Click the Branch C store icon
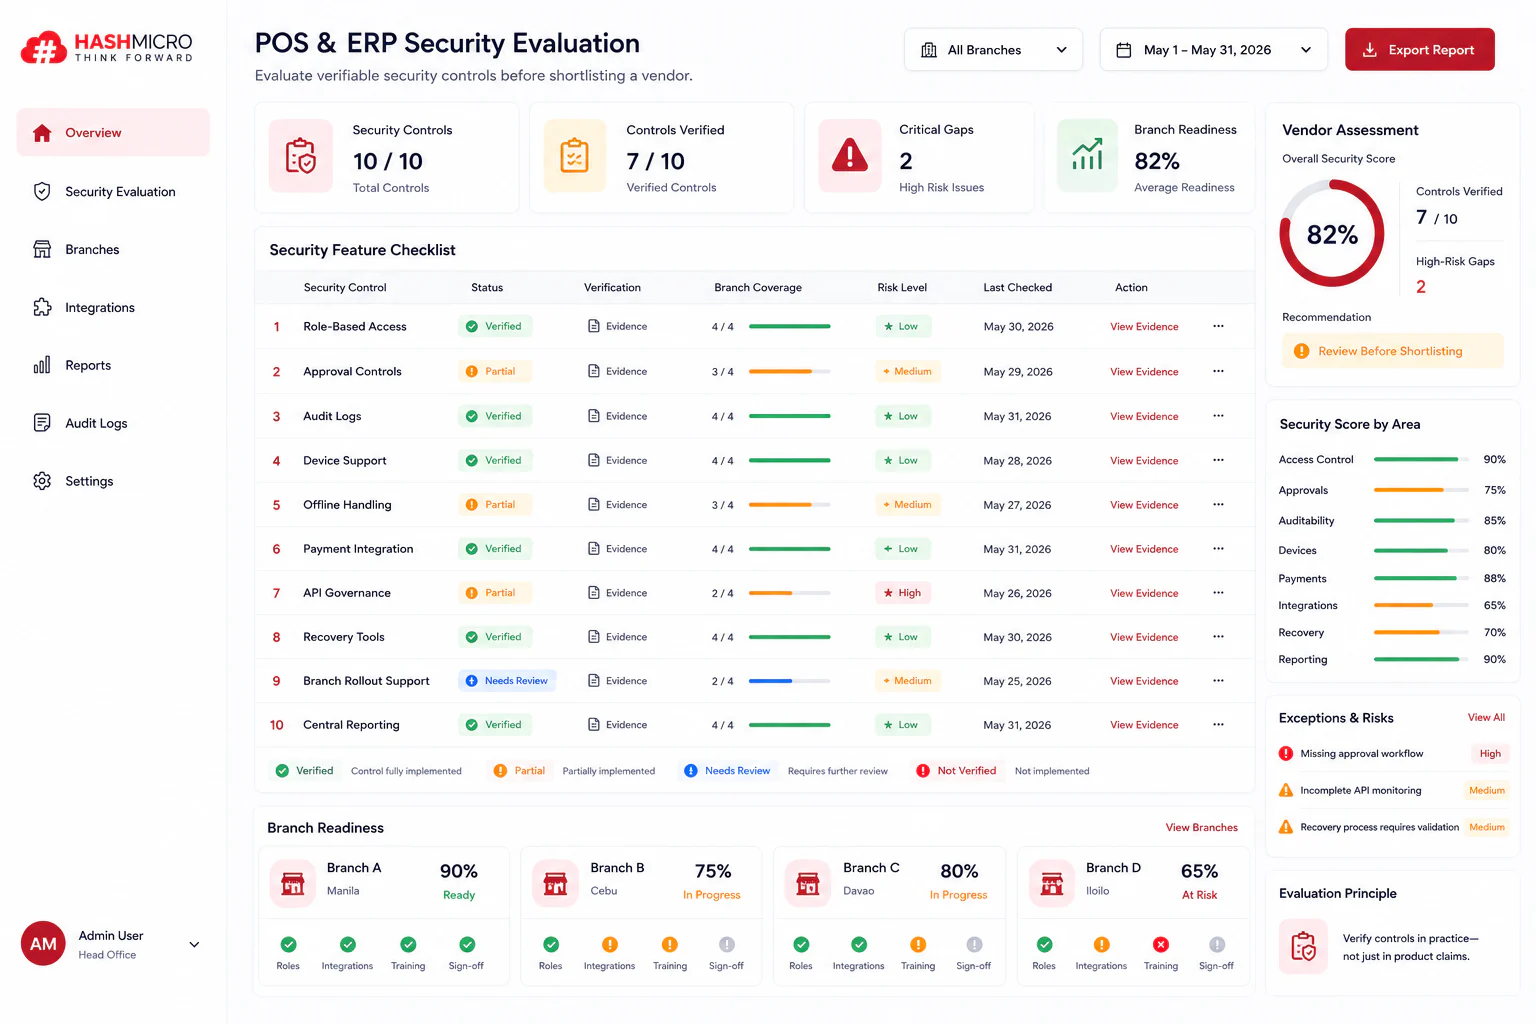The height and width of the screenshot is (1024, 1536). click(x=808, y=883)
